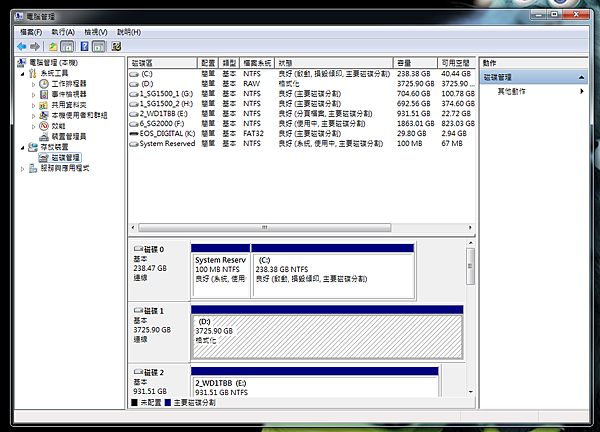This screenshot has width=600, height=432.
Task: Select hatched (D:) 3725.90 GB partition block
Action: point(327,333)
